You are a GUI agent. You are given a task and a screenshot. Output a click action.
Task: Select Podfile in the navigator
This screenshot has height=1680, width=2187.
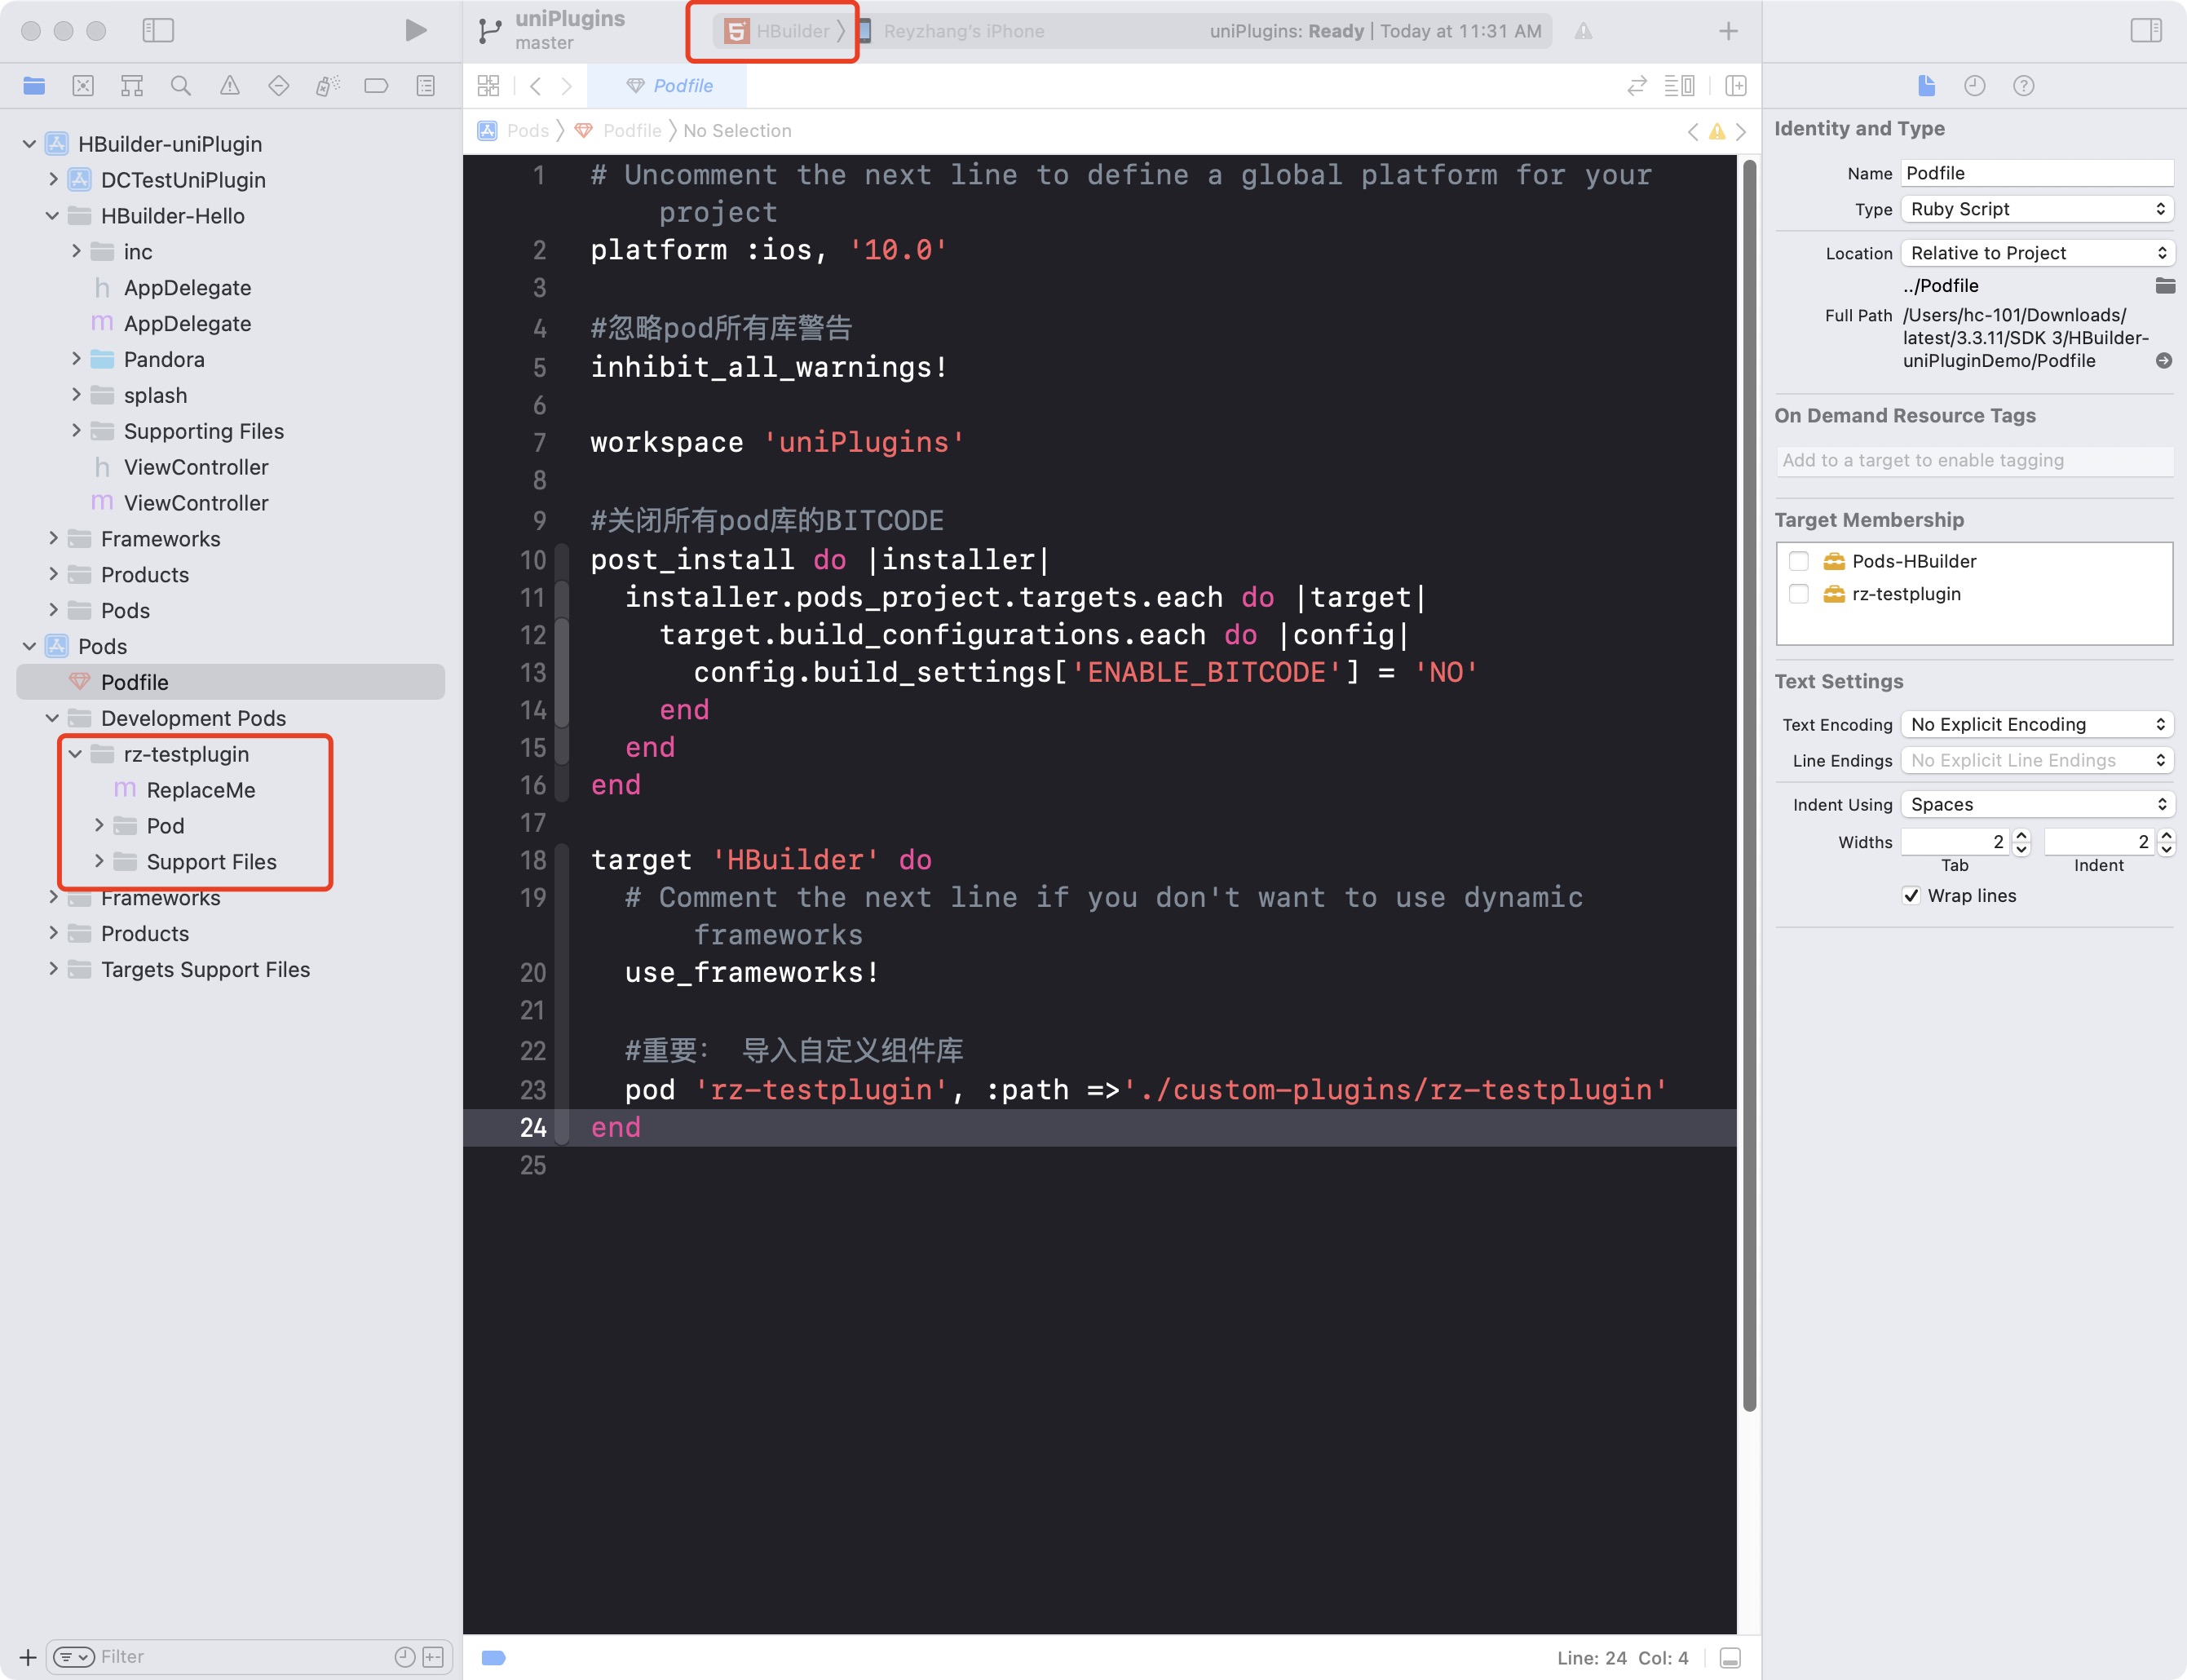(231, 682)
